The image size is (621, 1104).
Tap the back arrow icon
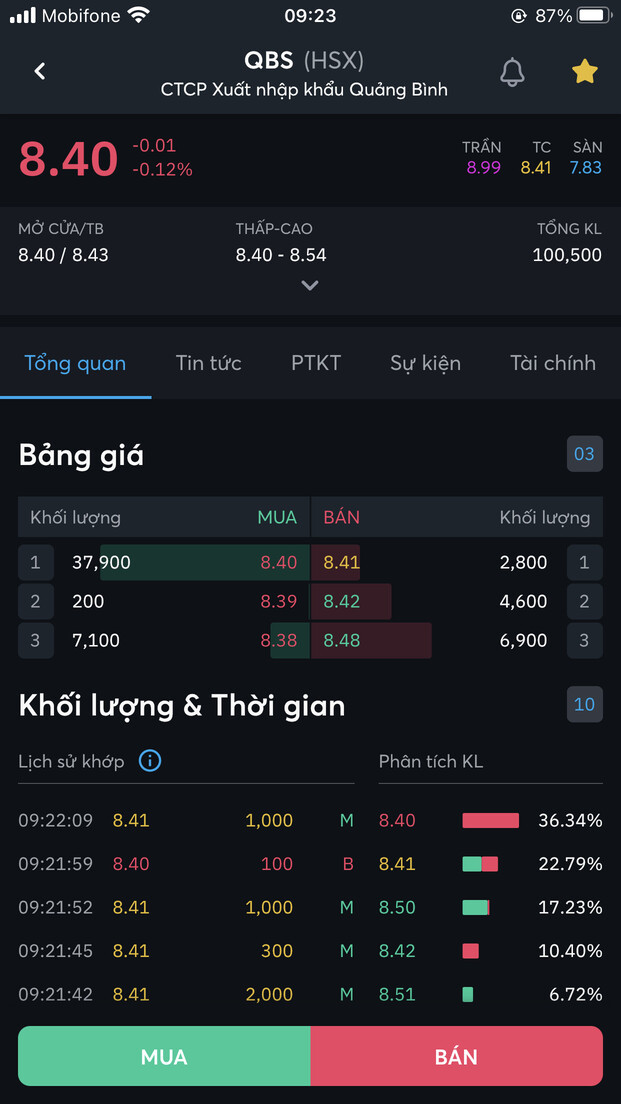pos(40,71)
